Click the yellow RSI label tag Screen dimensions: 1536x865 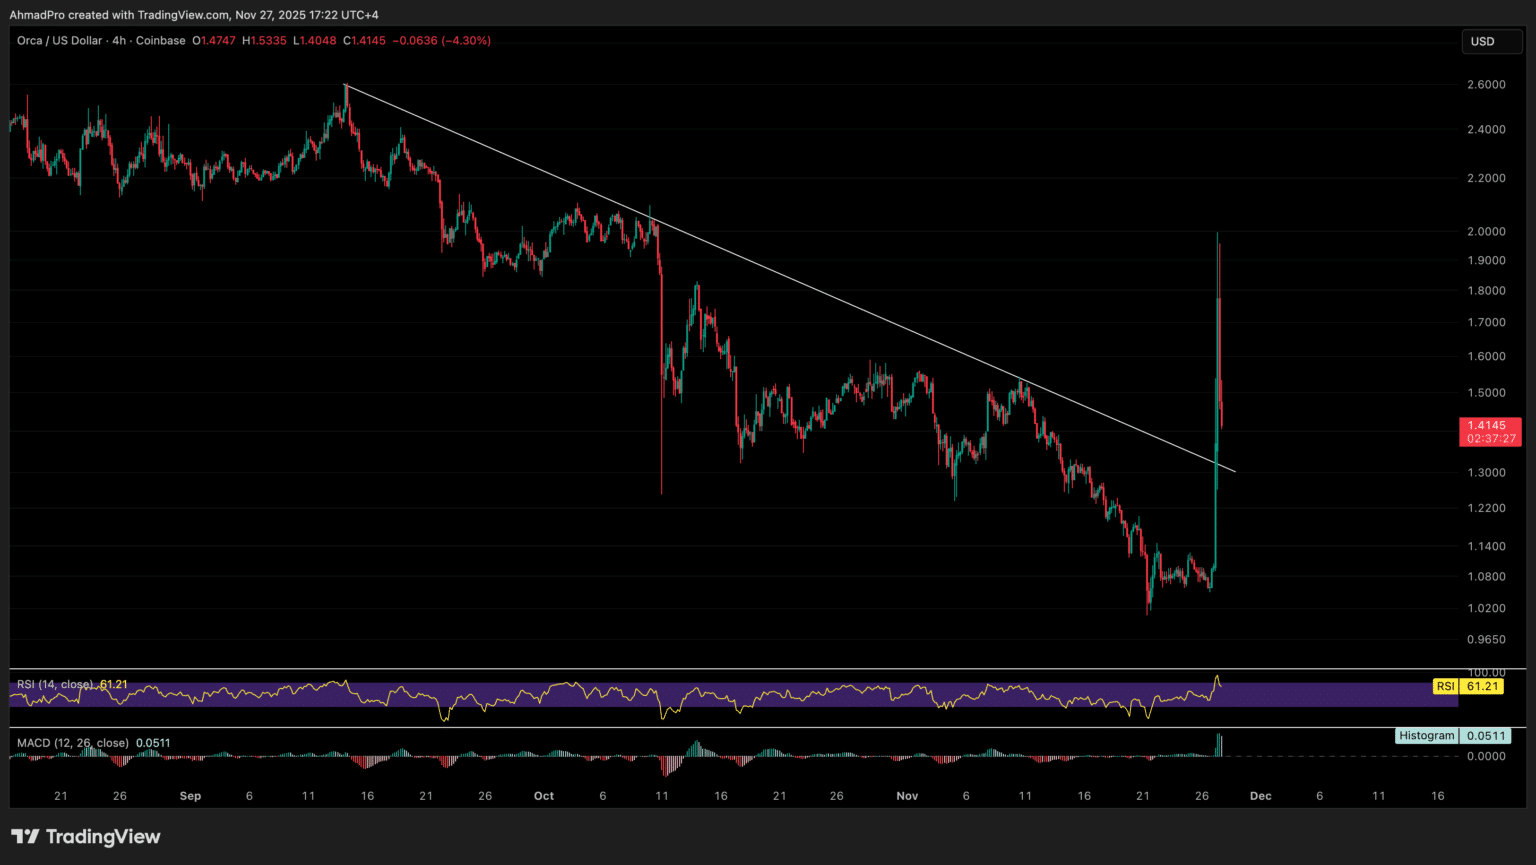[x=1445, y=686]
